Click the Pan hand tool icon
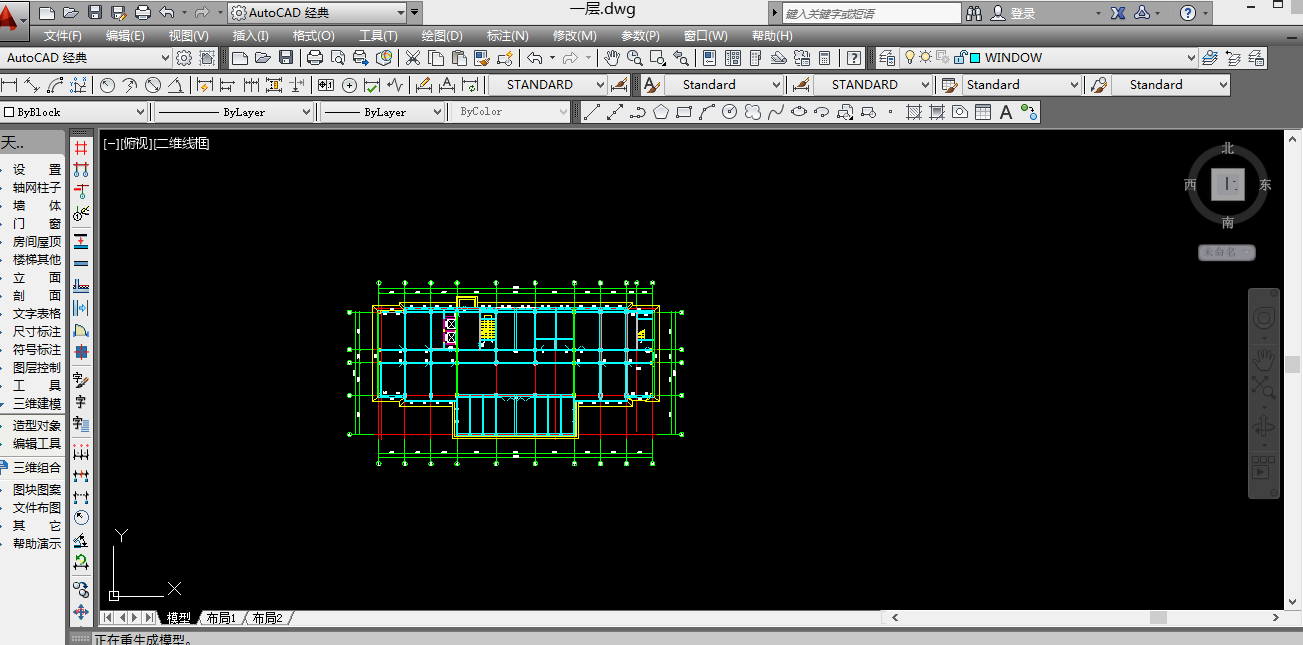 pos(612,58)
